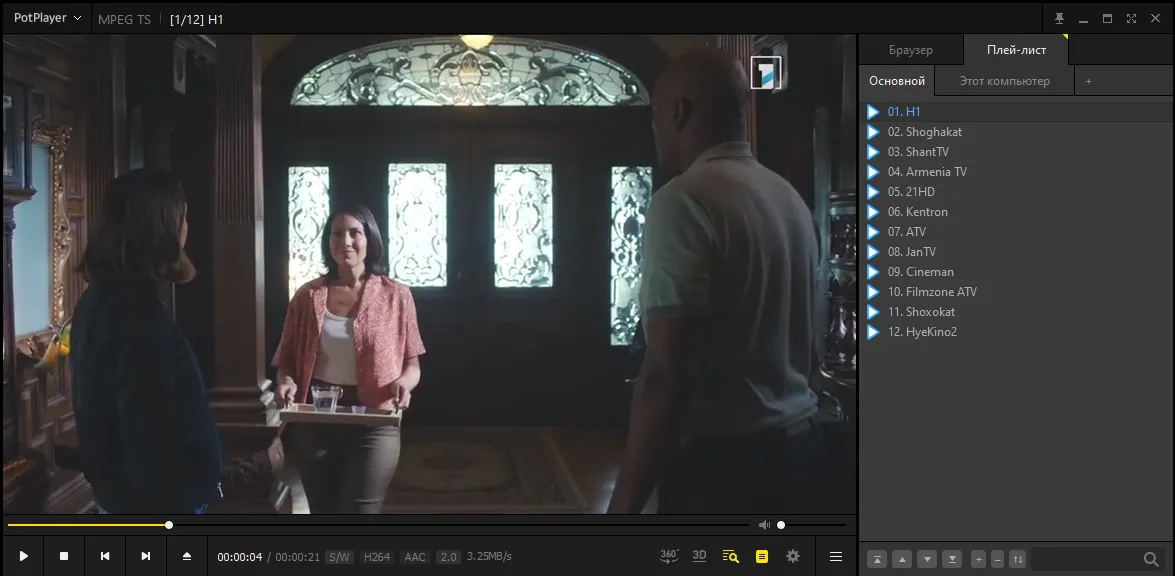Mute audio with the speaker icon

(x=764, y=525)
